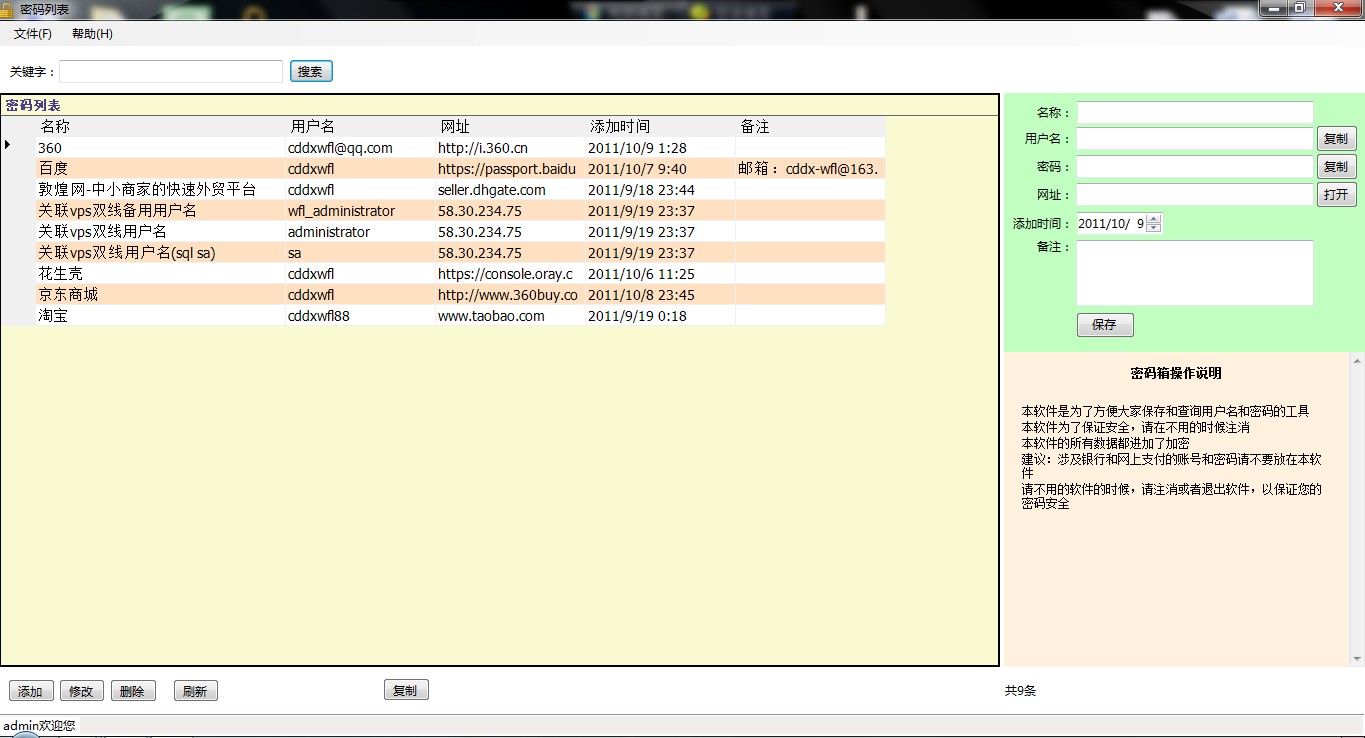Click 复制 button beside the 密码 field

[1336, 167]
